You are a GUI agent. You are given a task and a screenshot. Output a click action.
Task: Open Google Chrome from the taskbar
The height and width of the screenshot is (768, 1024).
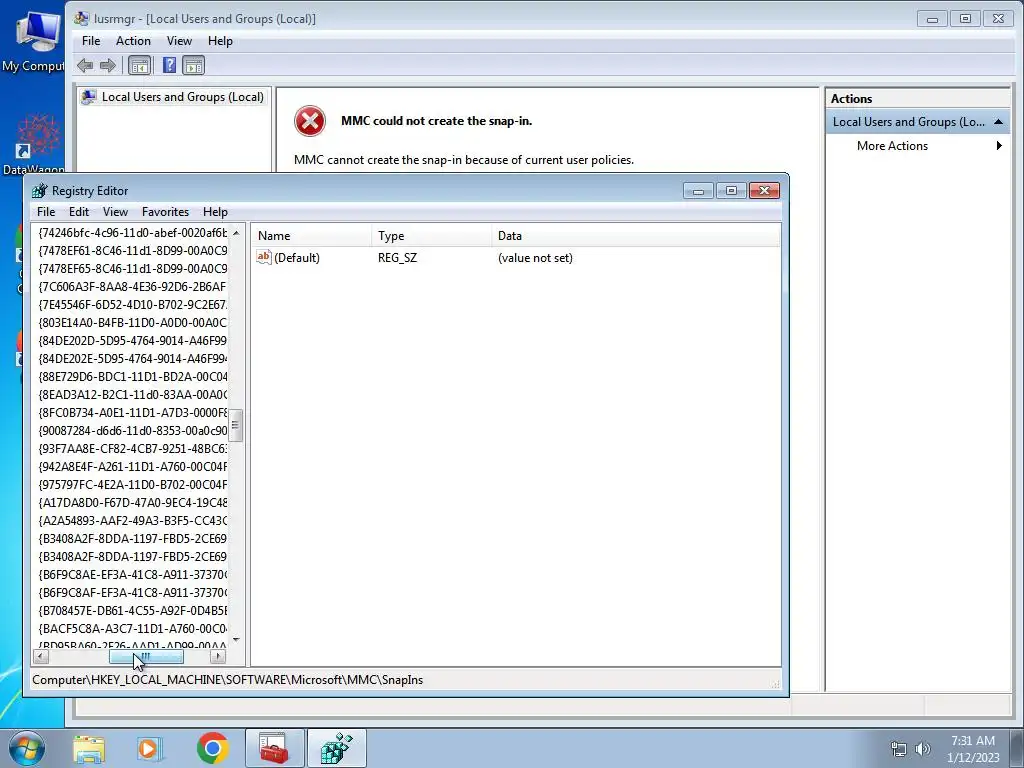[212, 748]
